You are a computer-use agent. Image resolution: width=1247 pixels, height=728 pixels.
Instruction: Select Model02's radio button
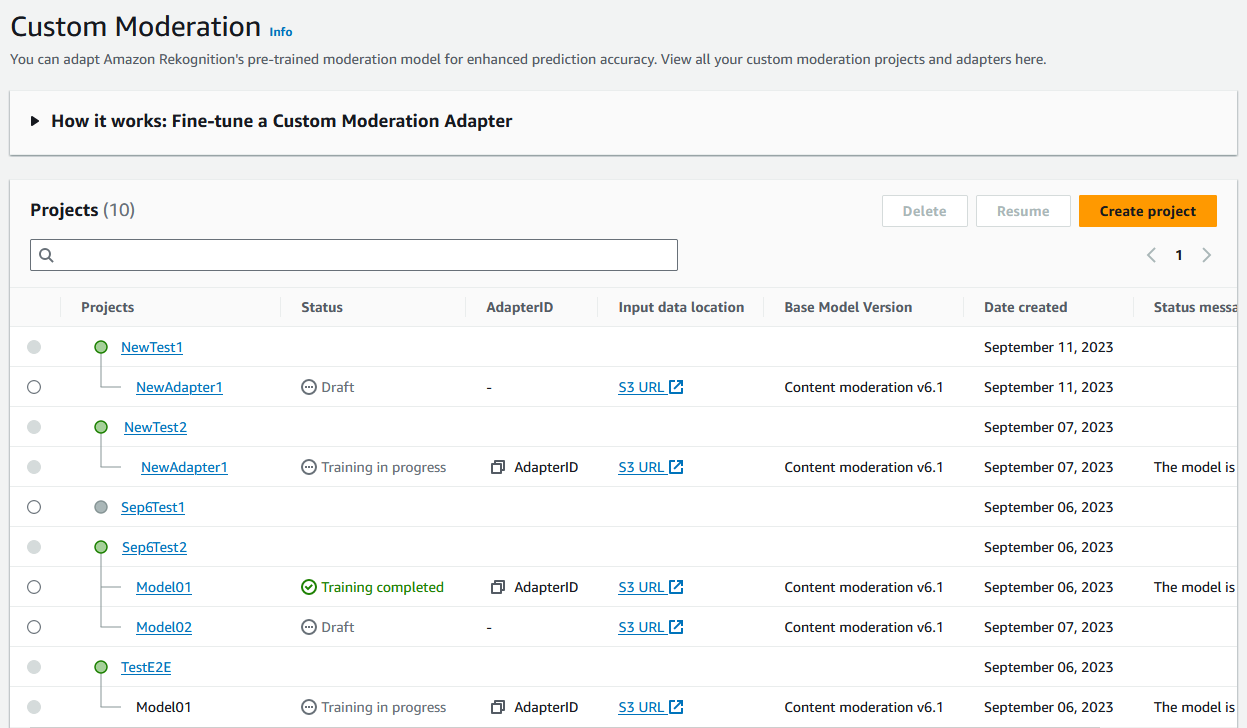[34, 627]
